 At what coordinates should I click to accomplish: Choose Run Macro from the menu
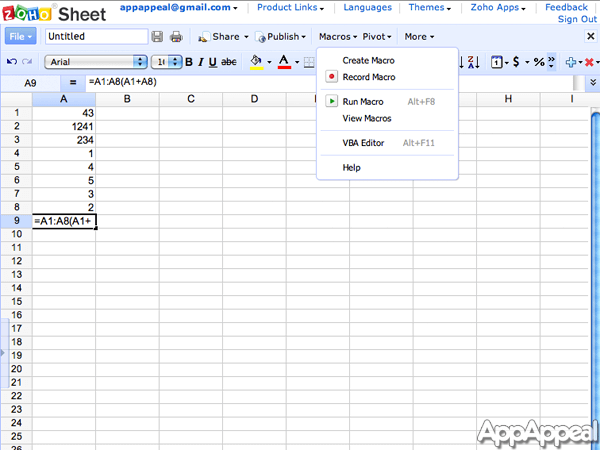pyautogui.click(x=363, y=102)
